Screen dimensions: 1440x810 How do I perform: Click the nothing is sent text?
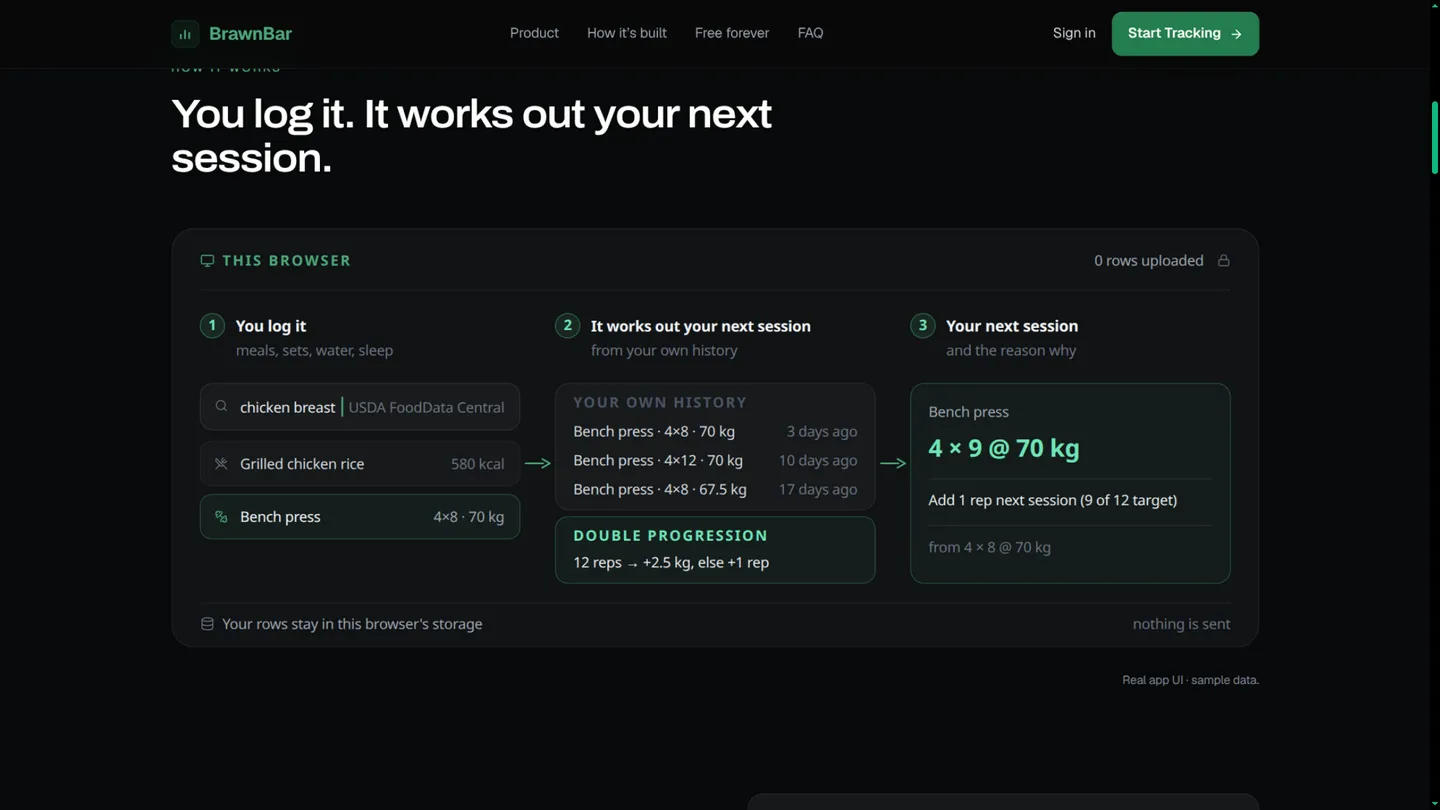[x=1181, y=624]
